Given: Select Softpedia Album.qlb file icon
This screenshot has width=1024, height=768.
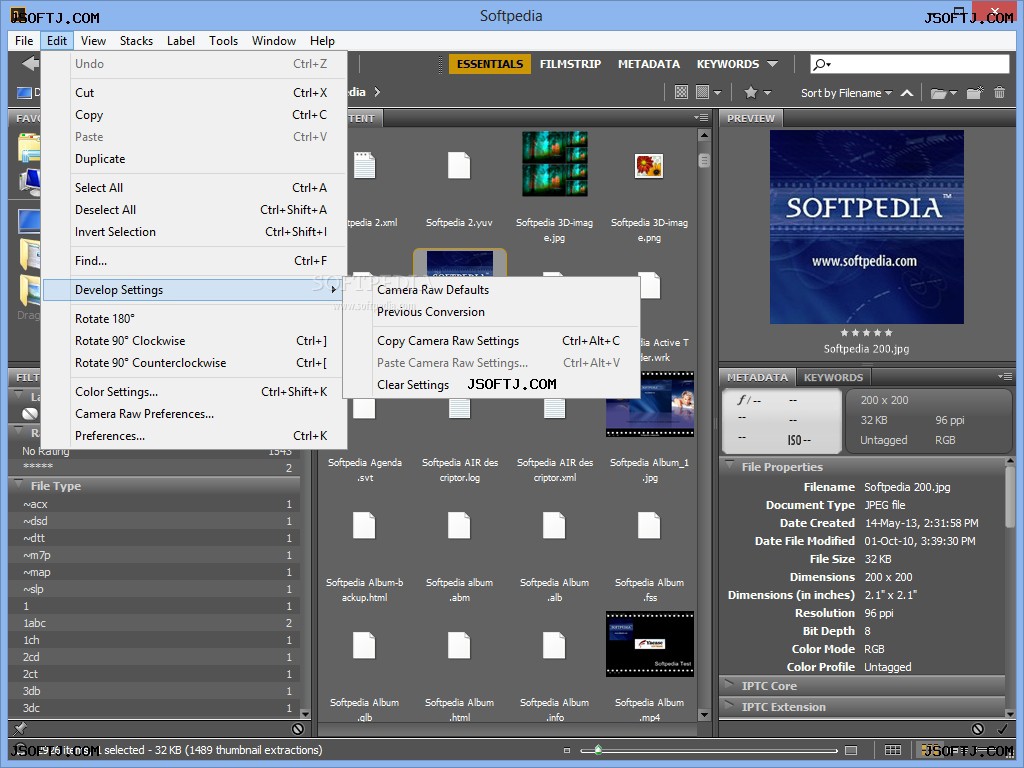Looking at the screenshot, I should point(364,646).
